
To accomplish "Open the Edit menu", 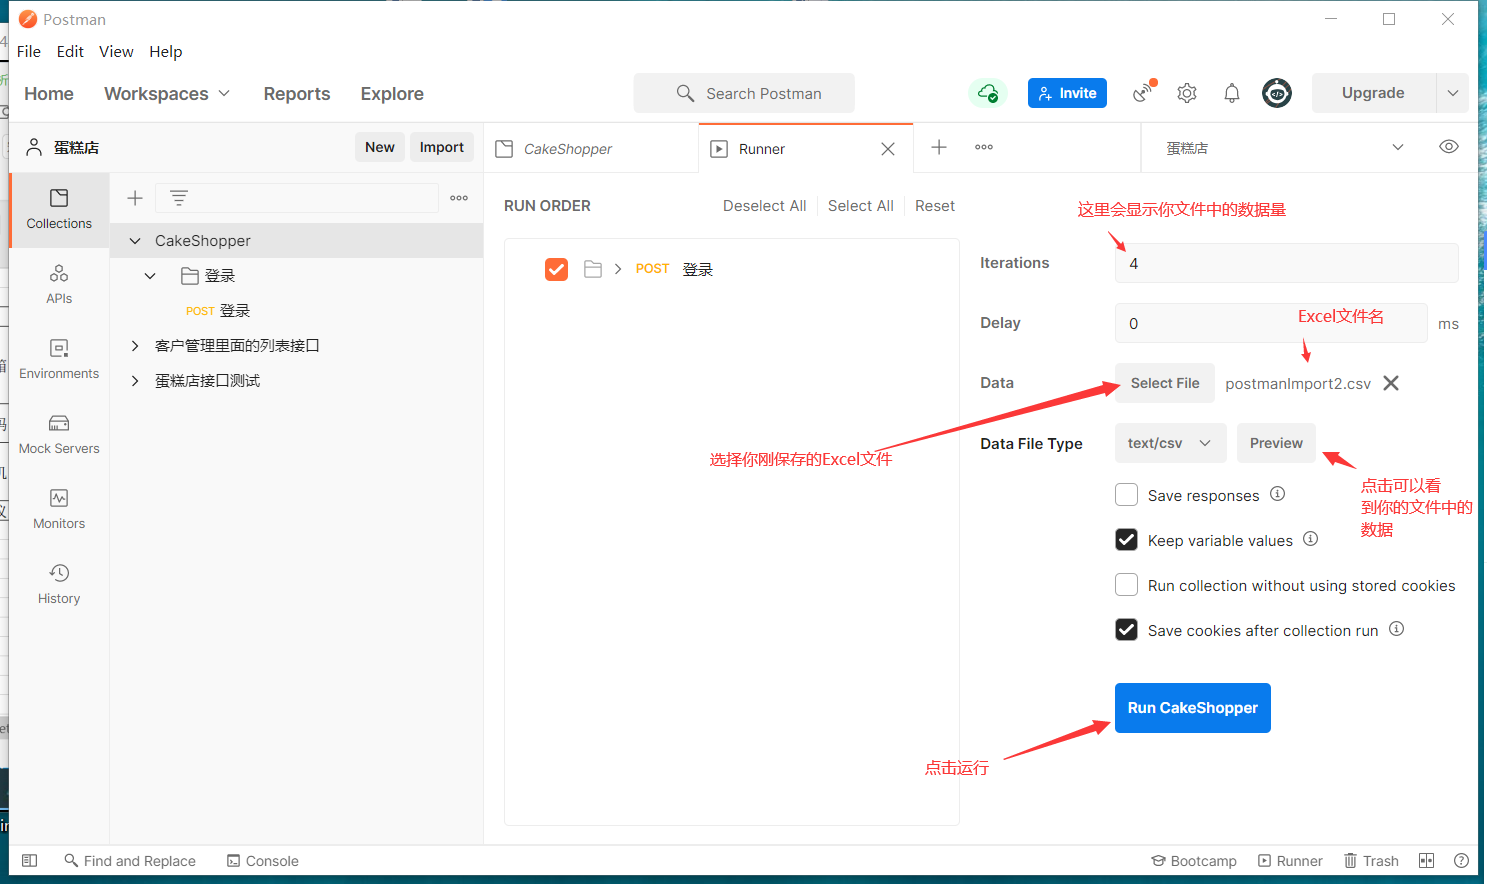I will 70,52.
